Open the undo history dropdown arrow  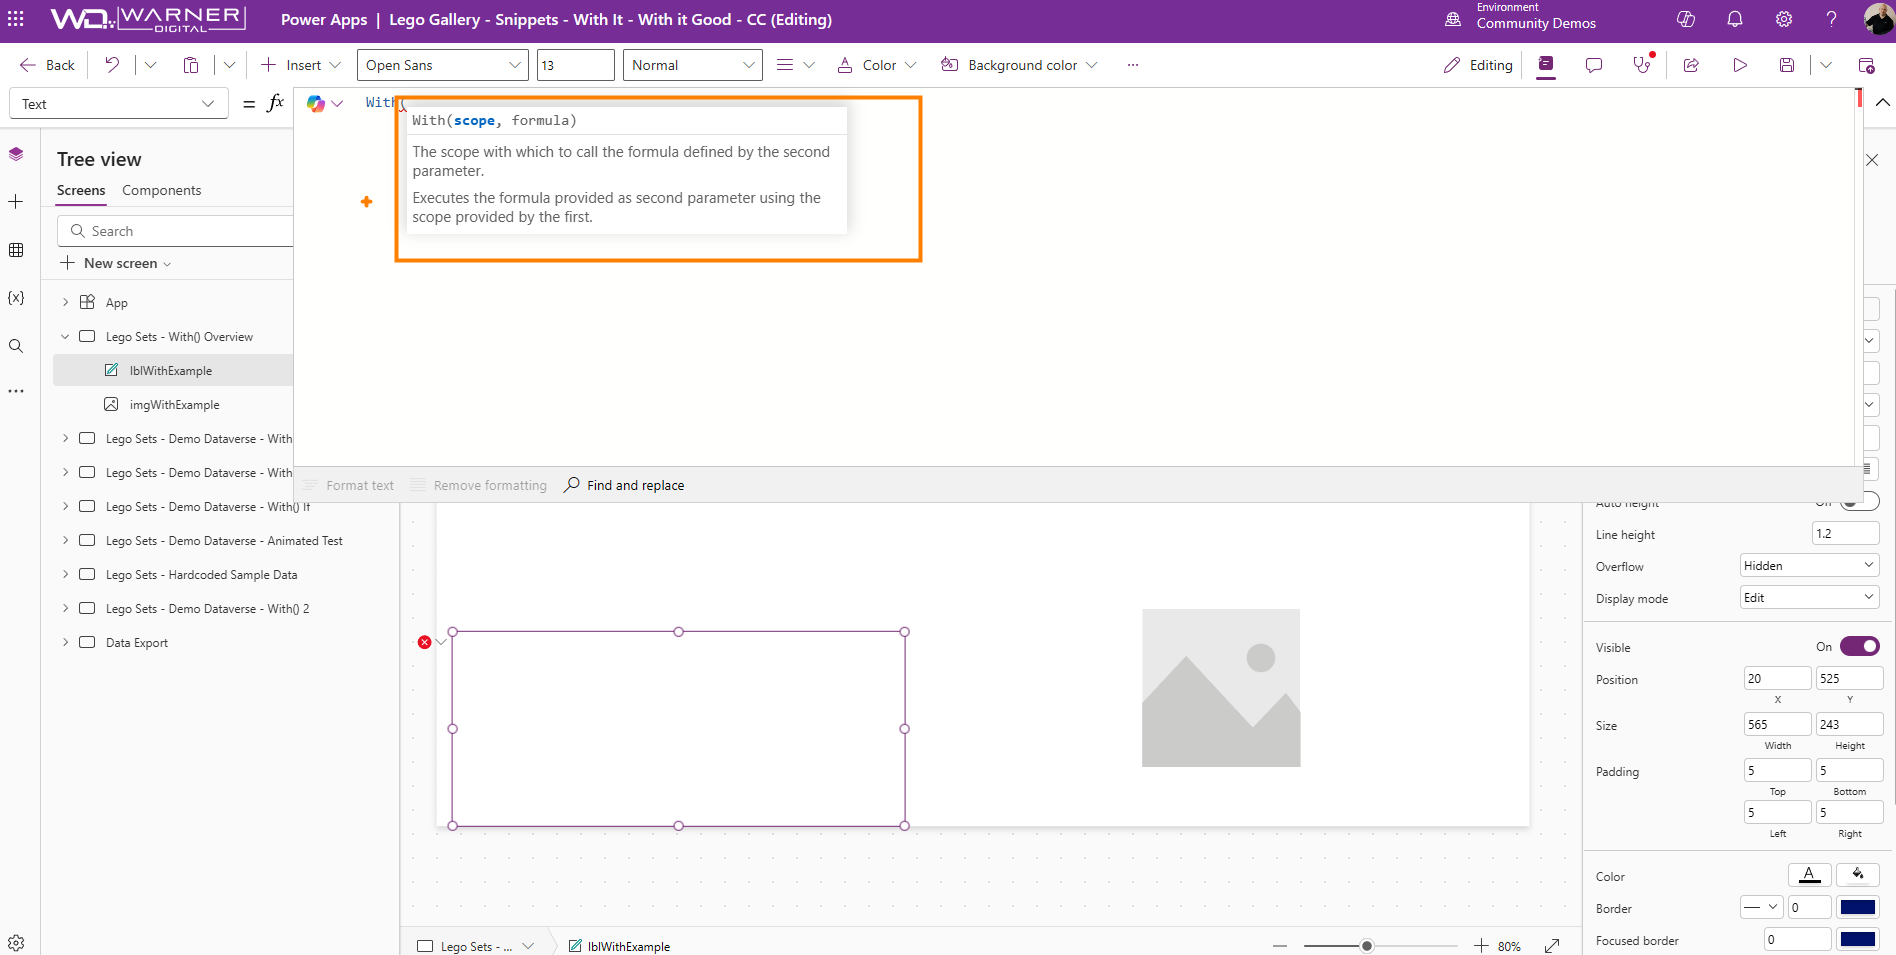click(150, 65)
